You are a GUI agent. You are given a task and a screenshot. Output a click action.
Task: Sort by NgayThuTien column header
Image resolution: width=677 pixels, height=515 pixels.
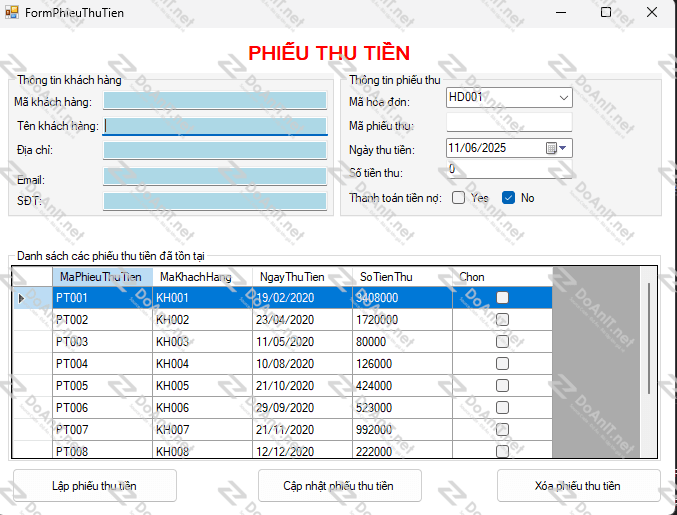[x=302, y=277]
